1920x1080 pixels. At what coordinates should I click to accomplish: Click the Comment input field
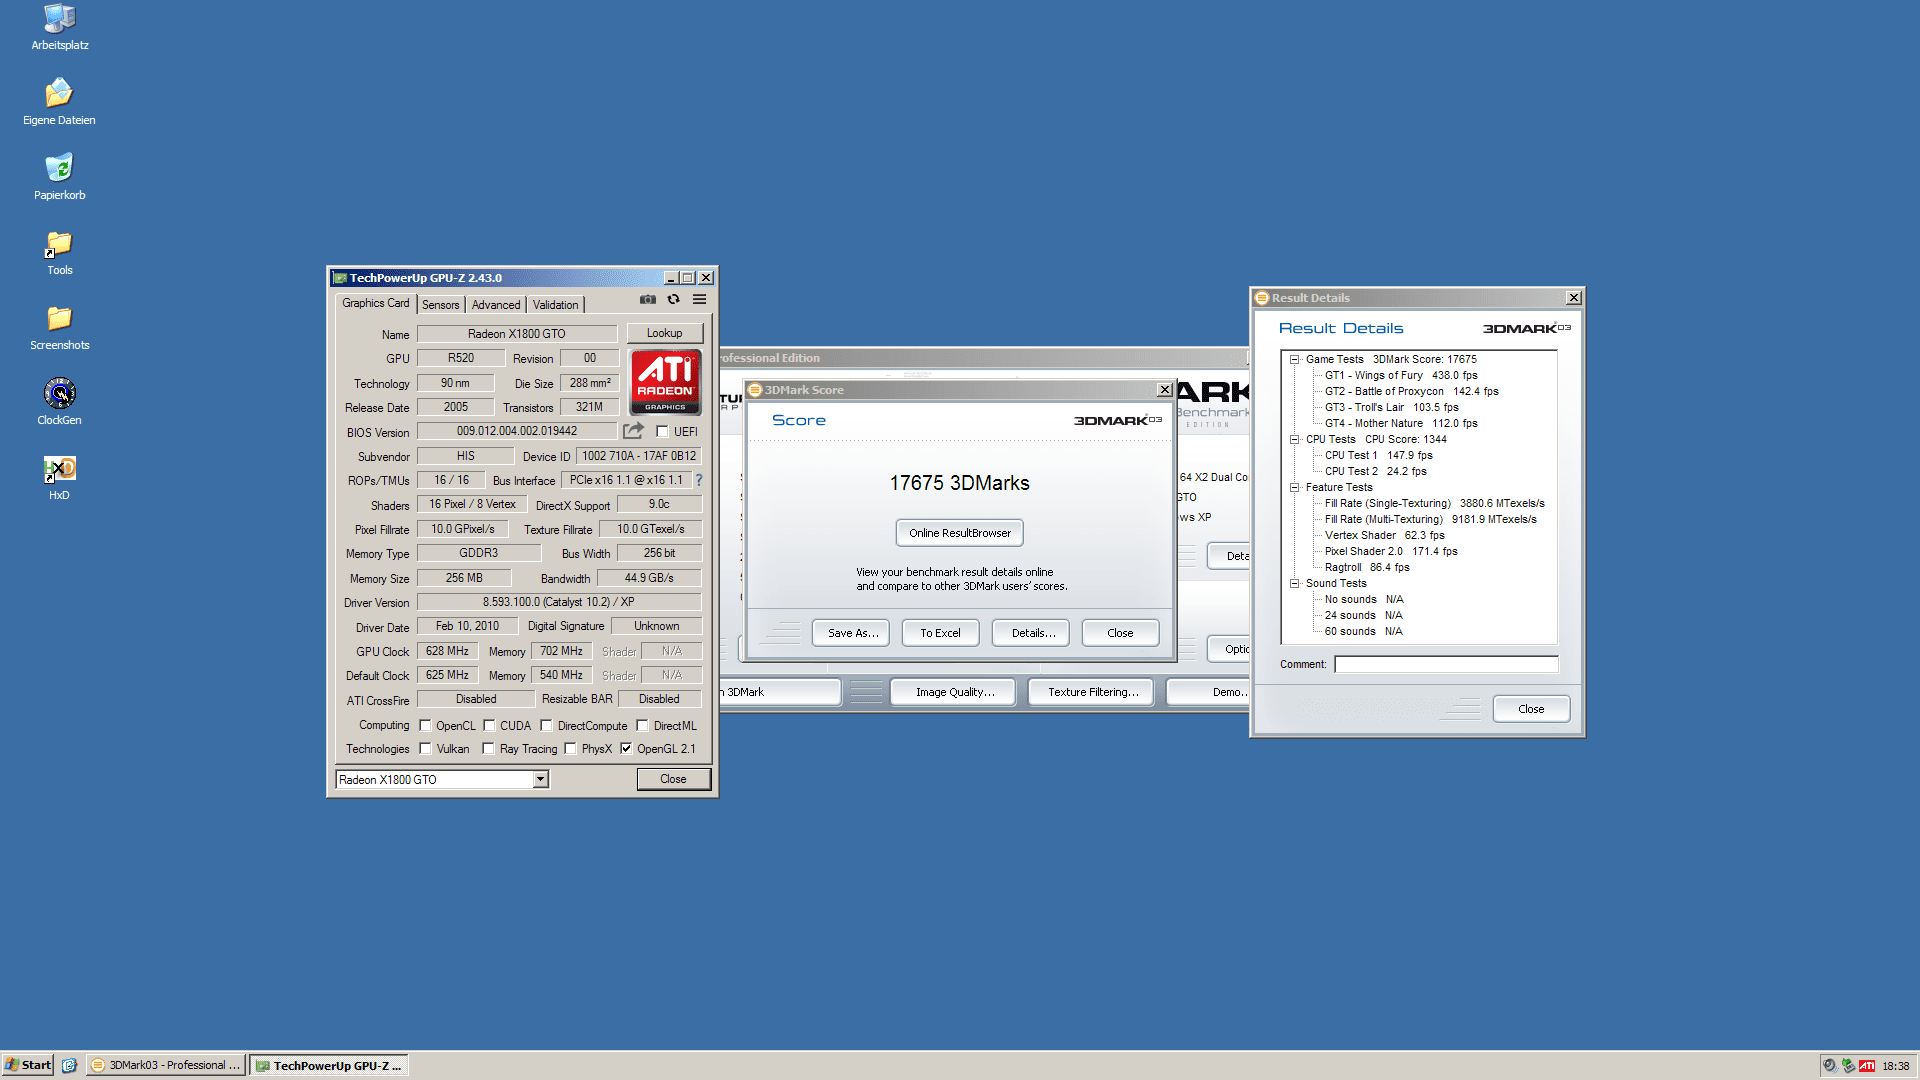point(1446,664)
